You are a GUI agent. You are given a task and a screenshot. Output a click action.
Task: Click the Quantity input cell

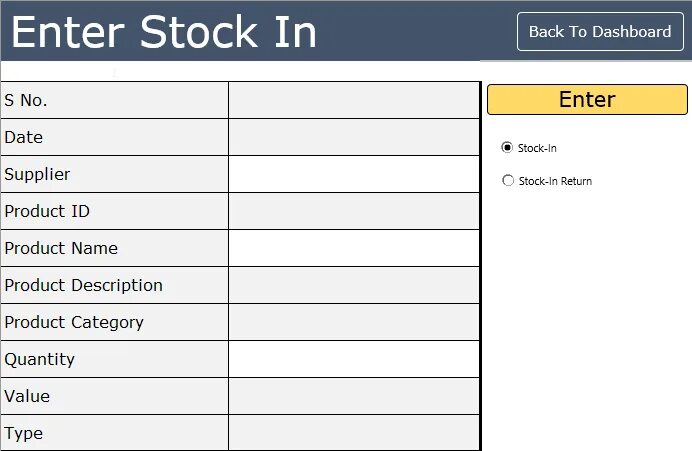coord(354,359)
